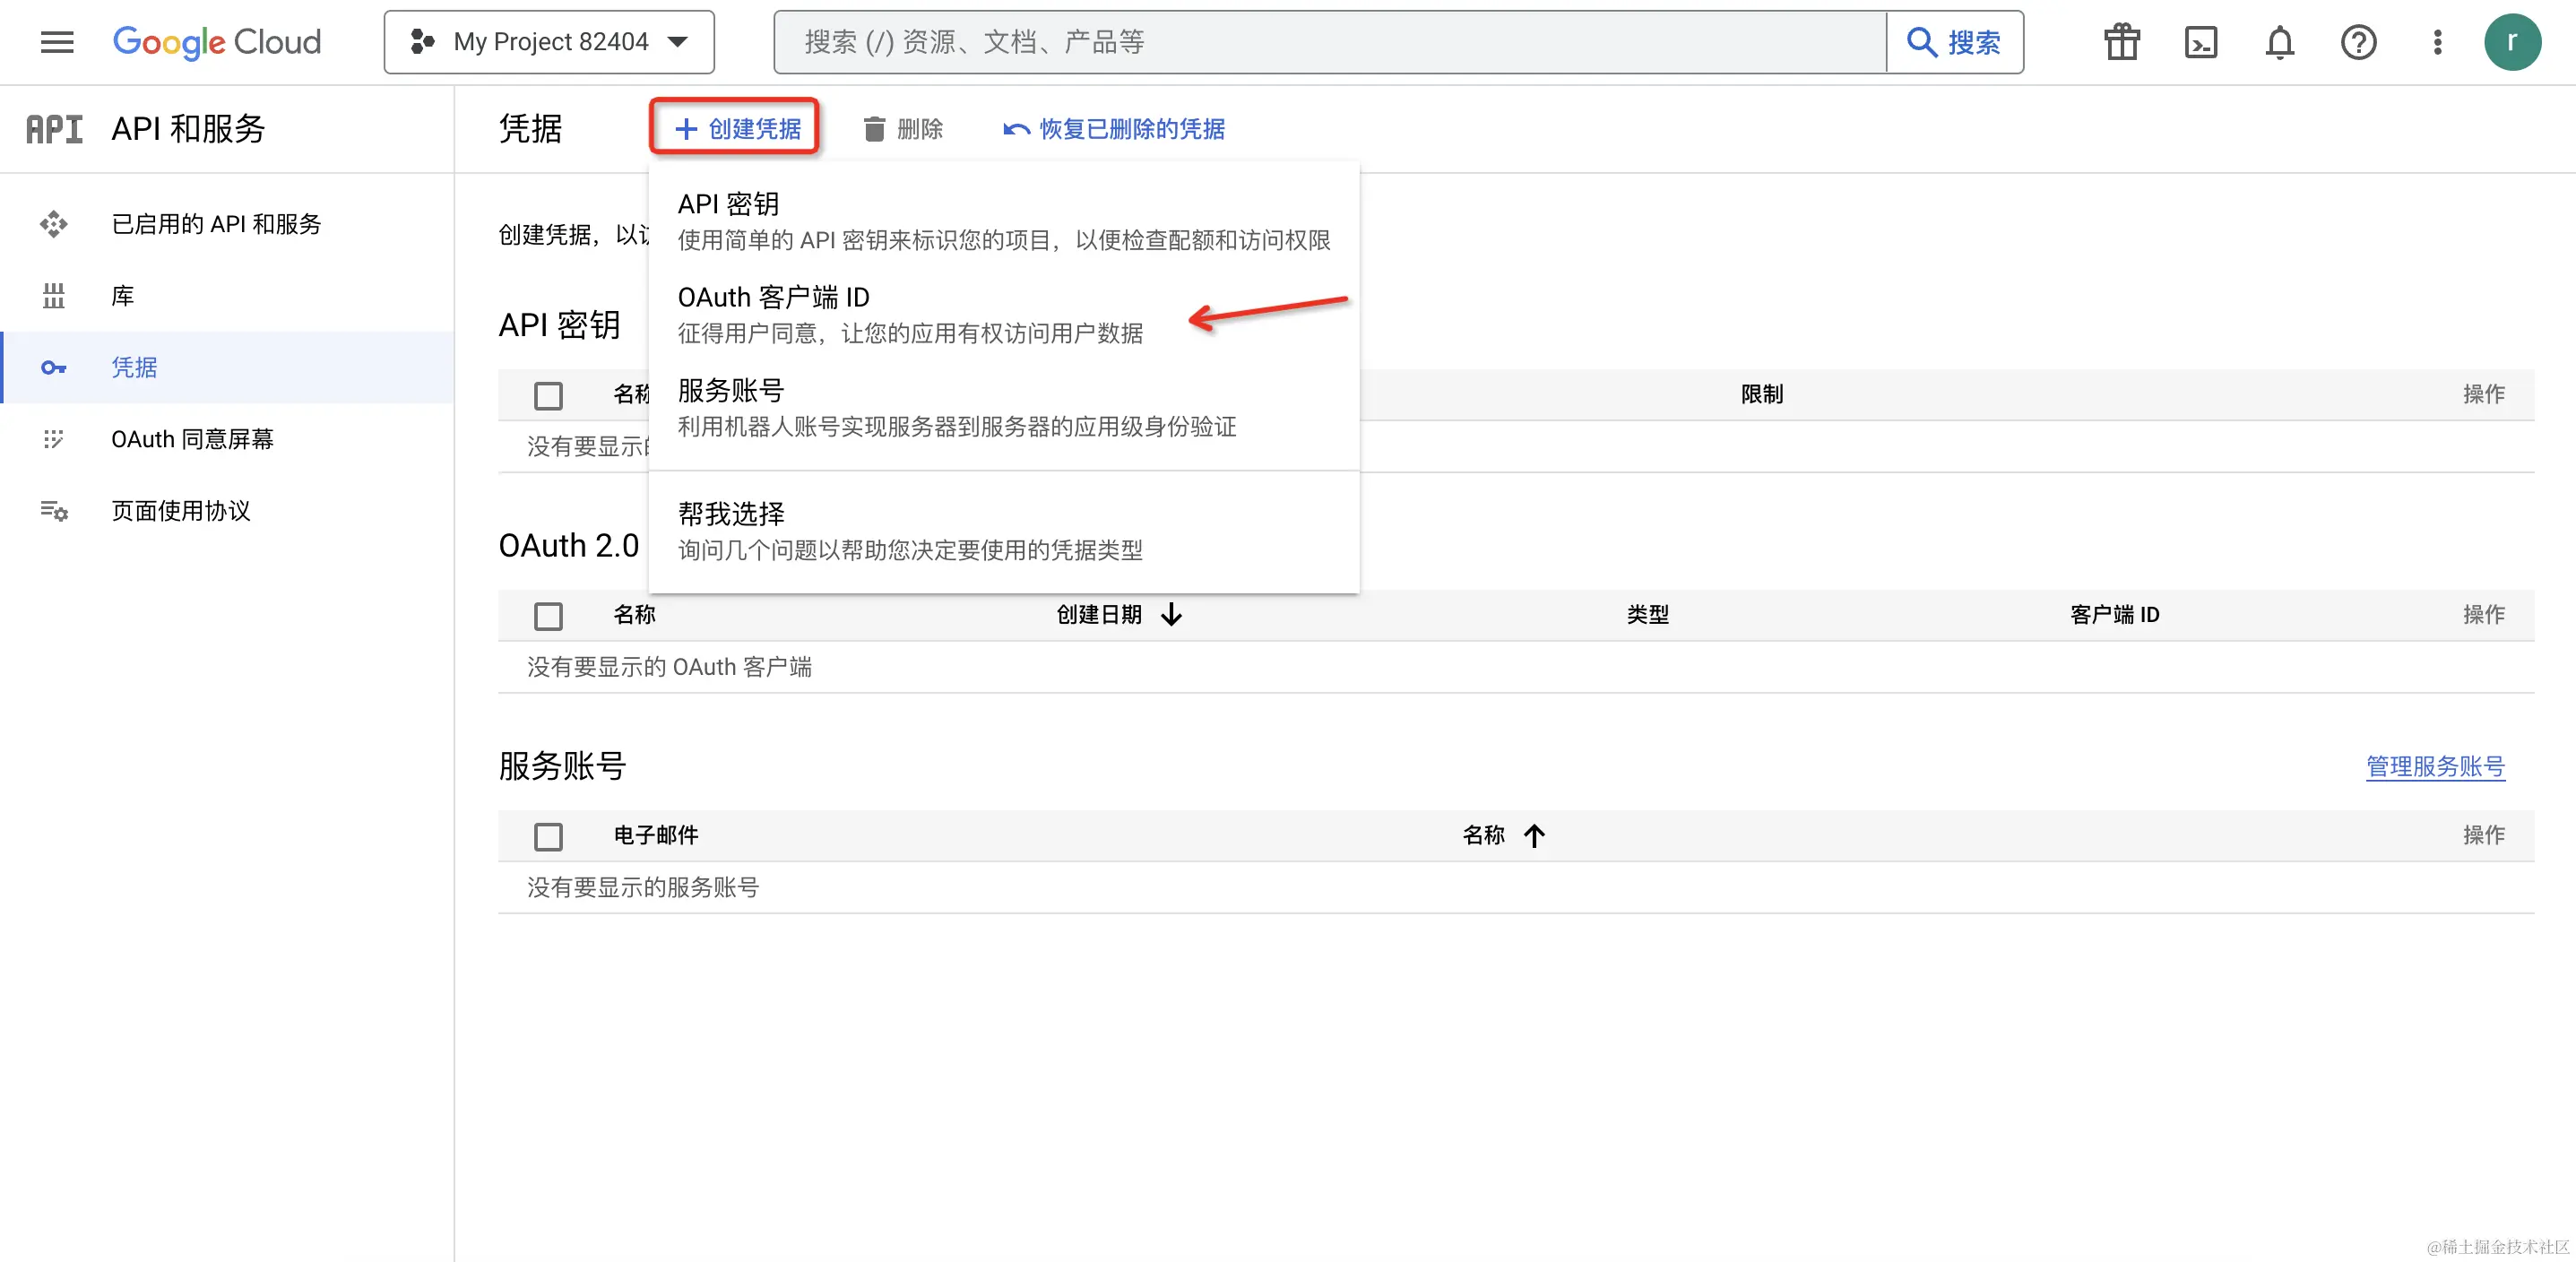Open the 库 library sidebar item
Viewport: 2576px width, 1262px height.
click(228, 296)
